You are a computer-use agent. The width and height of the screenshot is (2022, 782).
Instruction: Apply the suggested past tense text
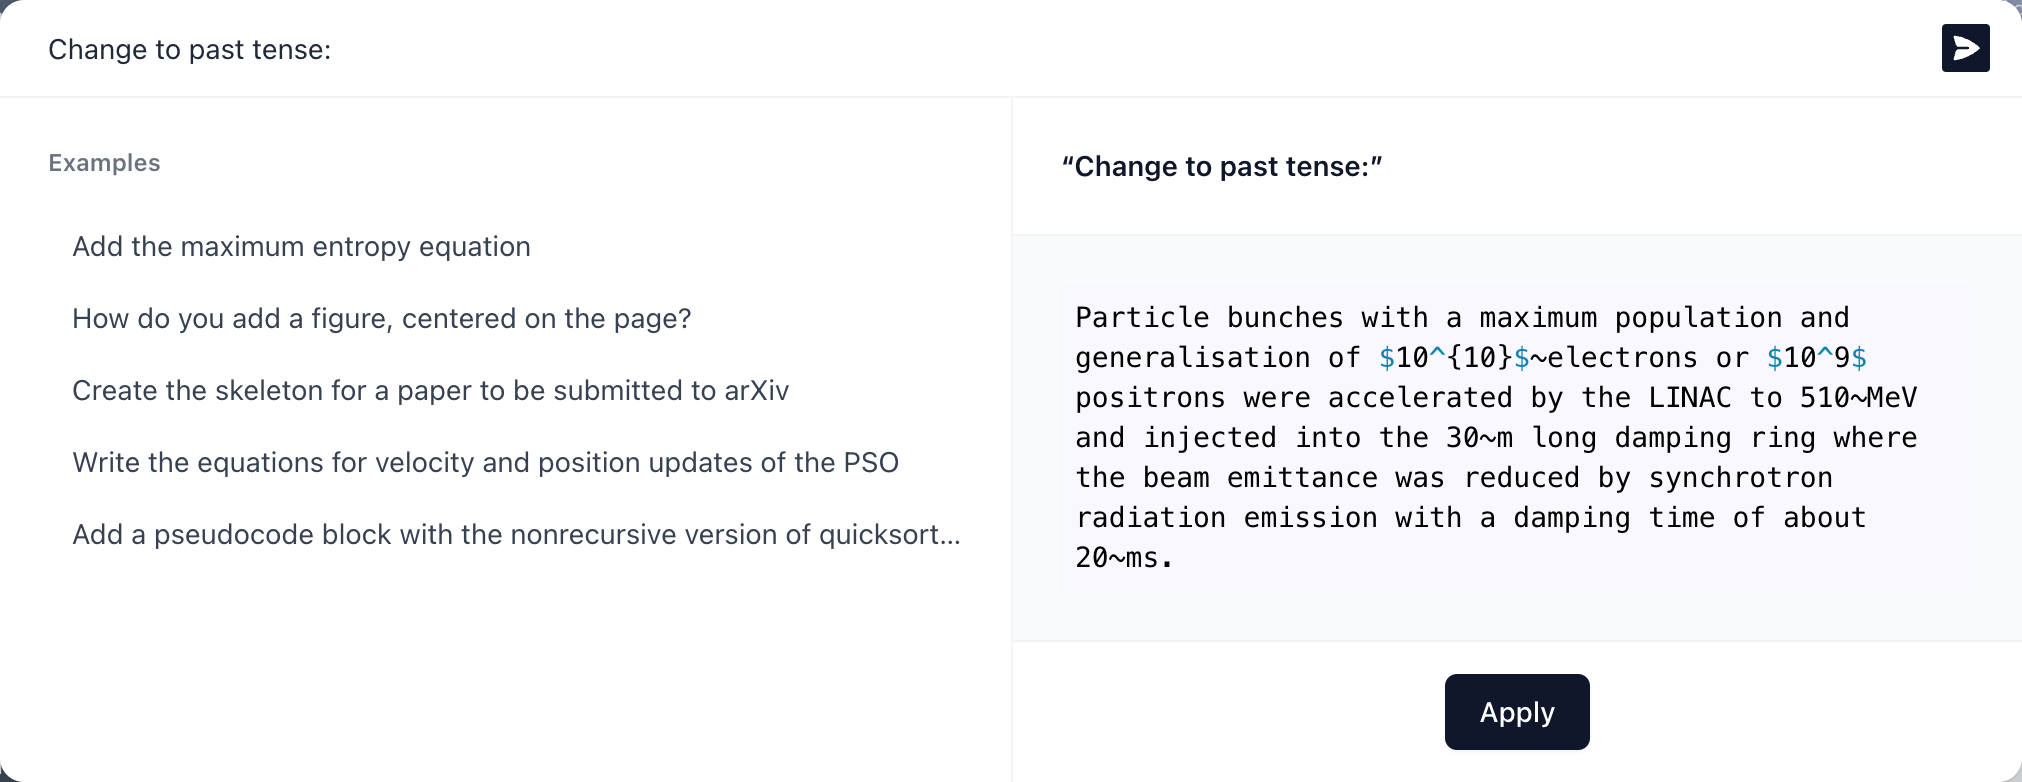1517,712
